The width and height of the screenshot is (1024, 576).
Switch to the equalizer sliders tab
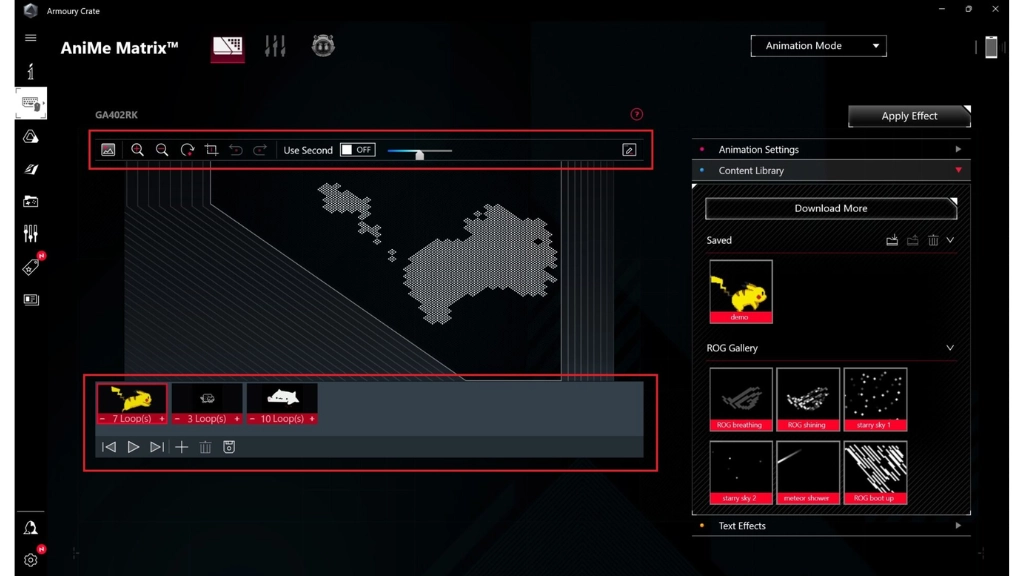click(275, 46)
